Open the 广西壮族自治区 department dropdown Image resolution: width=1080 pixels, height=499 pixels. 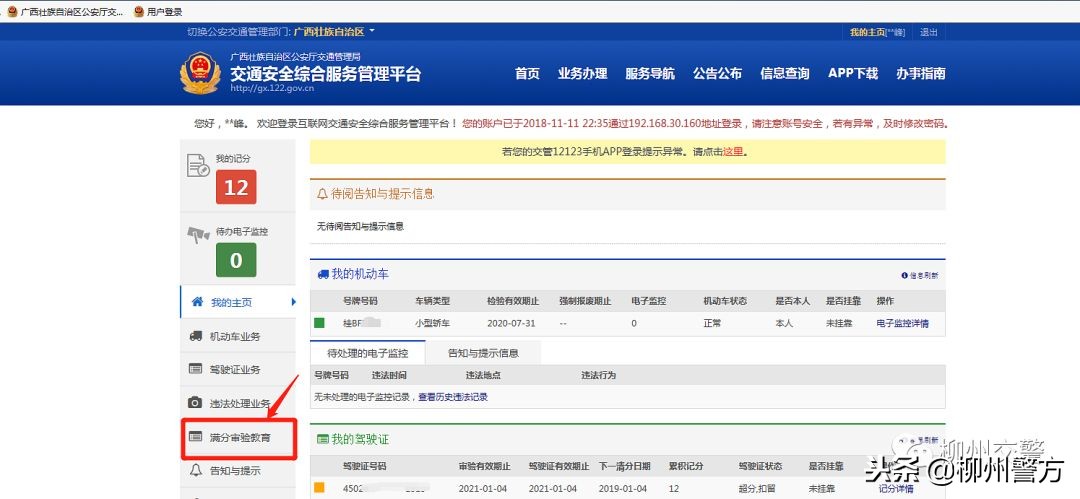click(x=334, y=32)
